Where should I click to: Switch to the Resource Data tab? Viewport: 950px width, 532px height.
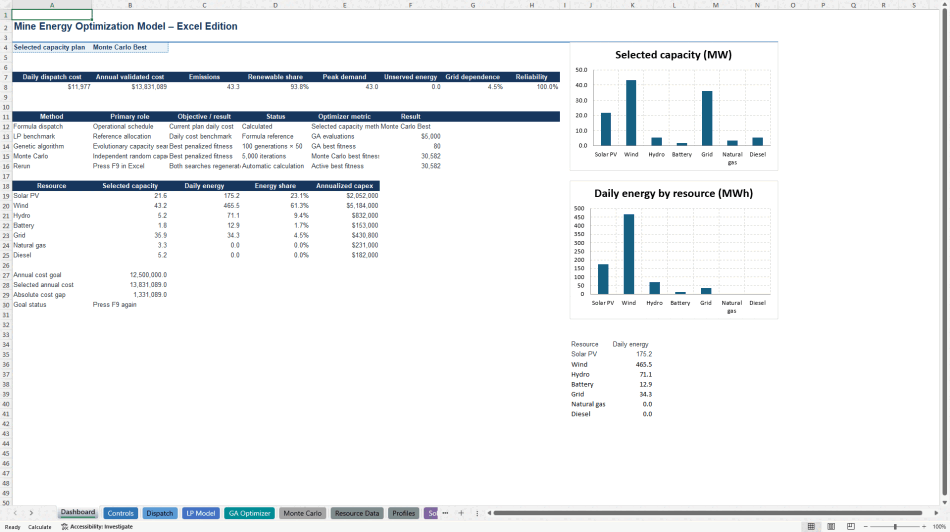click(357, 513)
